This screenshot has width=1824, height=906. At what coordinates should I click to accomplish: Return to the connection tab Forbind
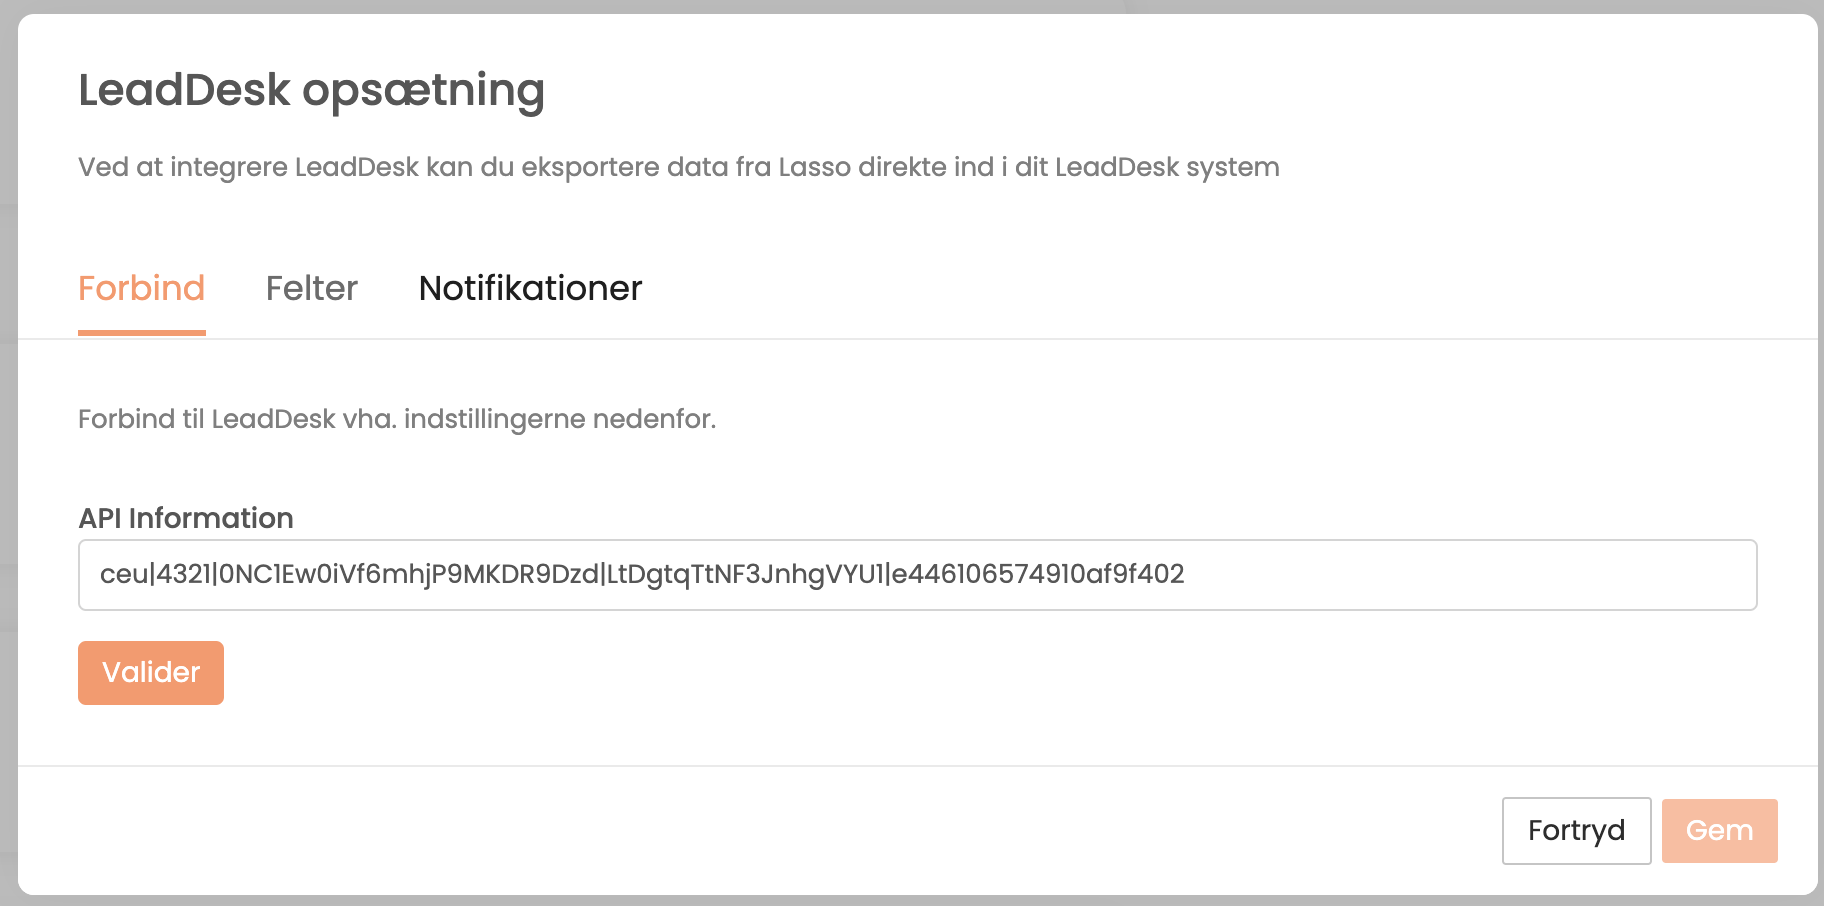click(x=142, y=288)
